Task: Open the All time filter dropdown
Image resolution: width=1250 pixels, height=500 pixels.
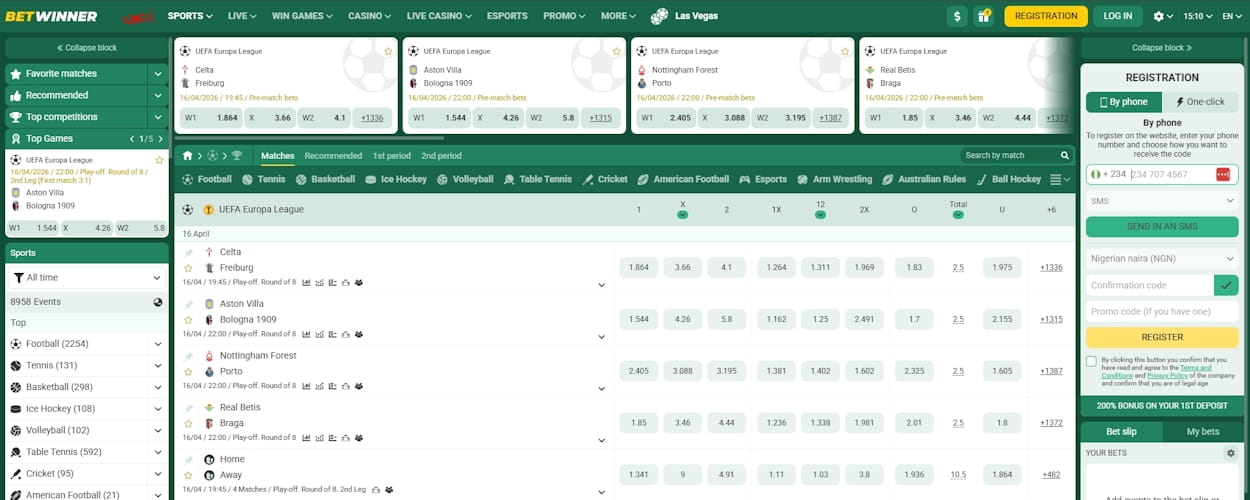Action: [87, 277]
